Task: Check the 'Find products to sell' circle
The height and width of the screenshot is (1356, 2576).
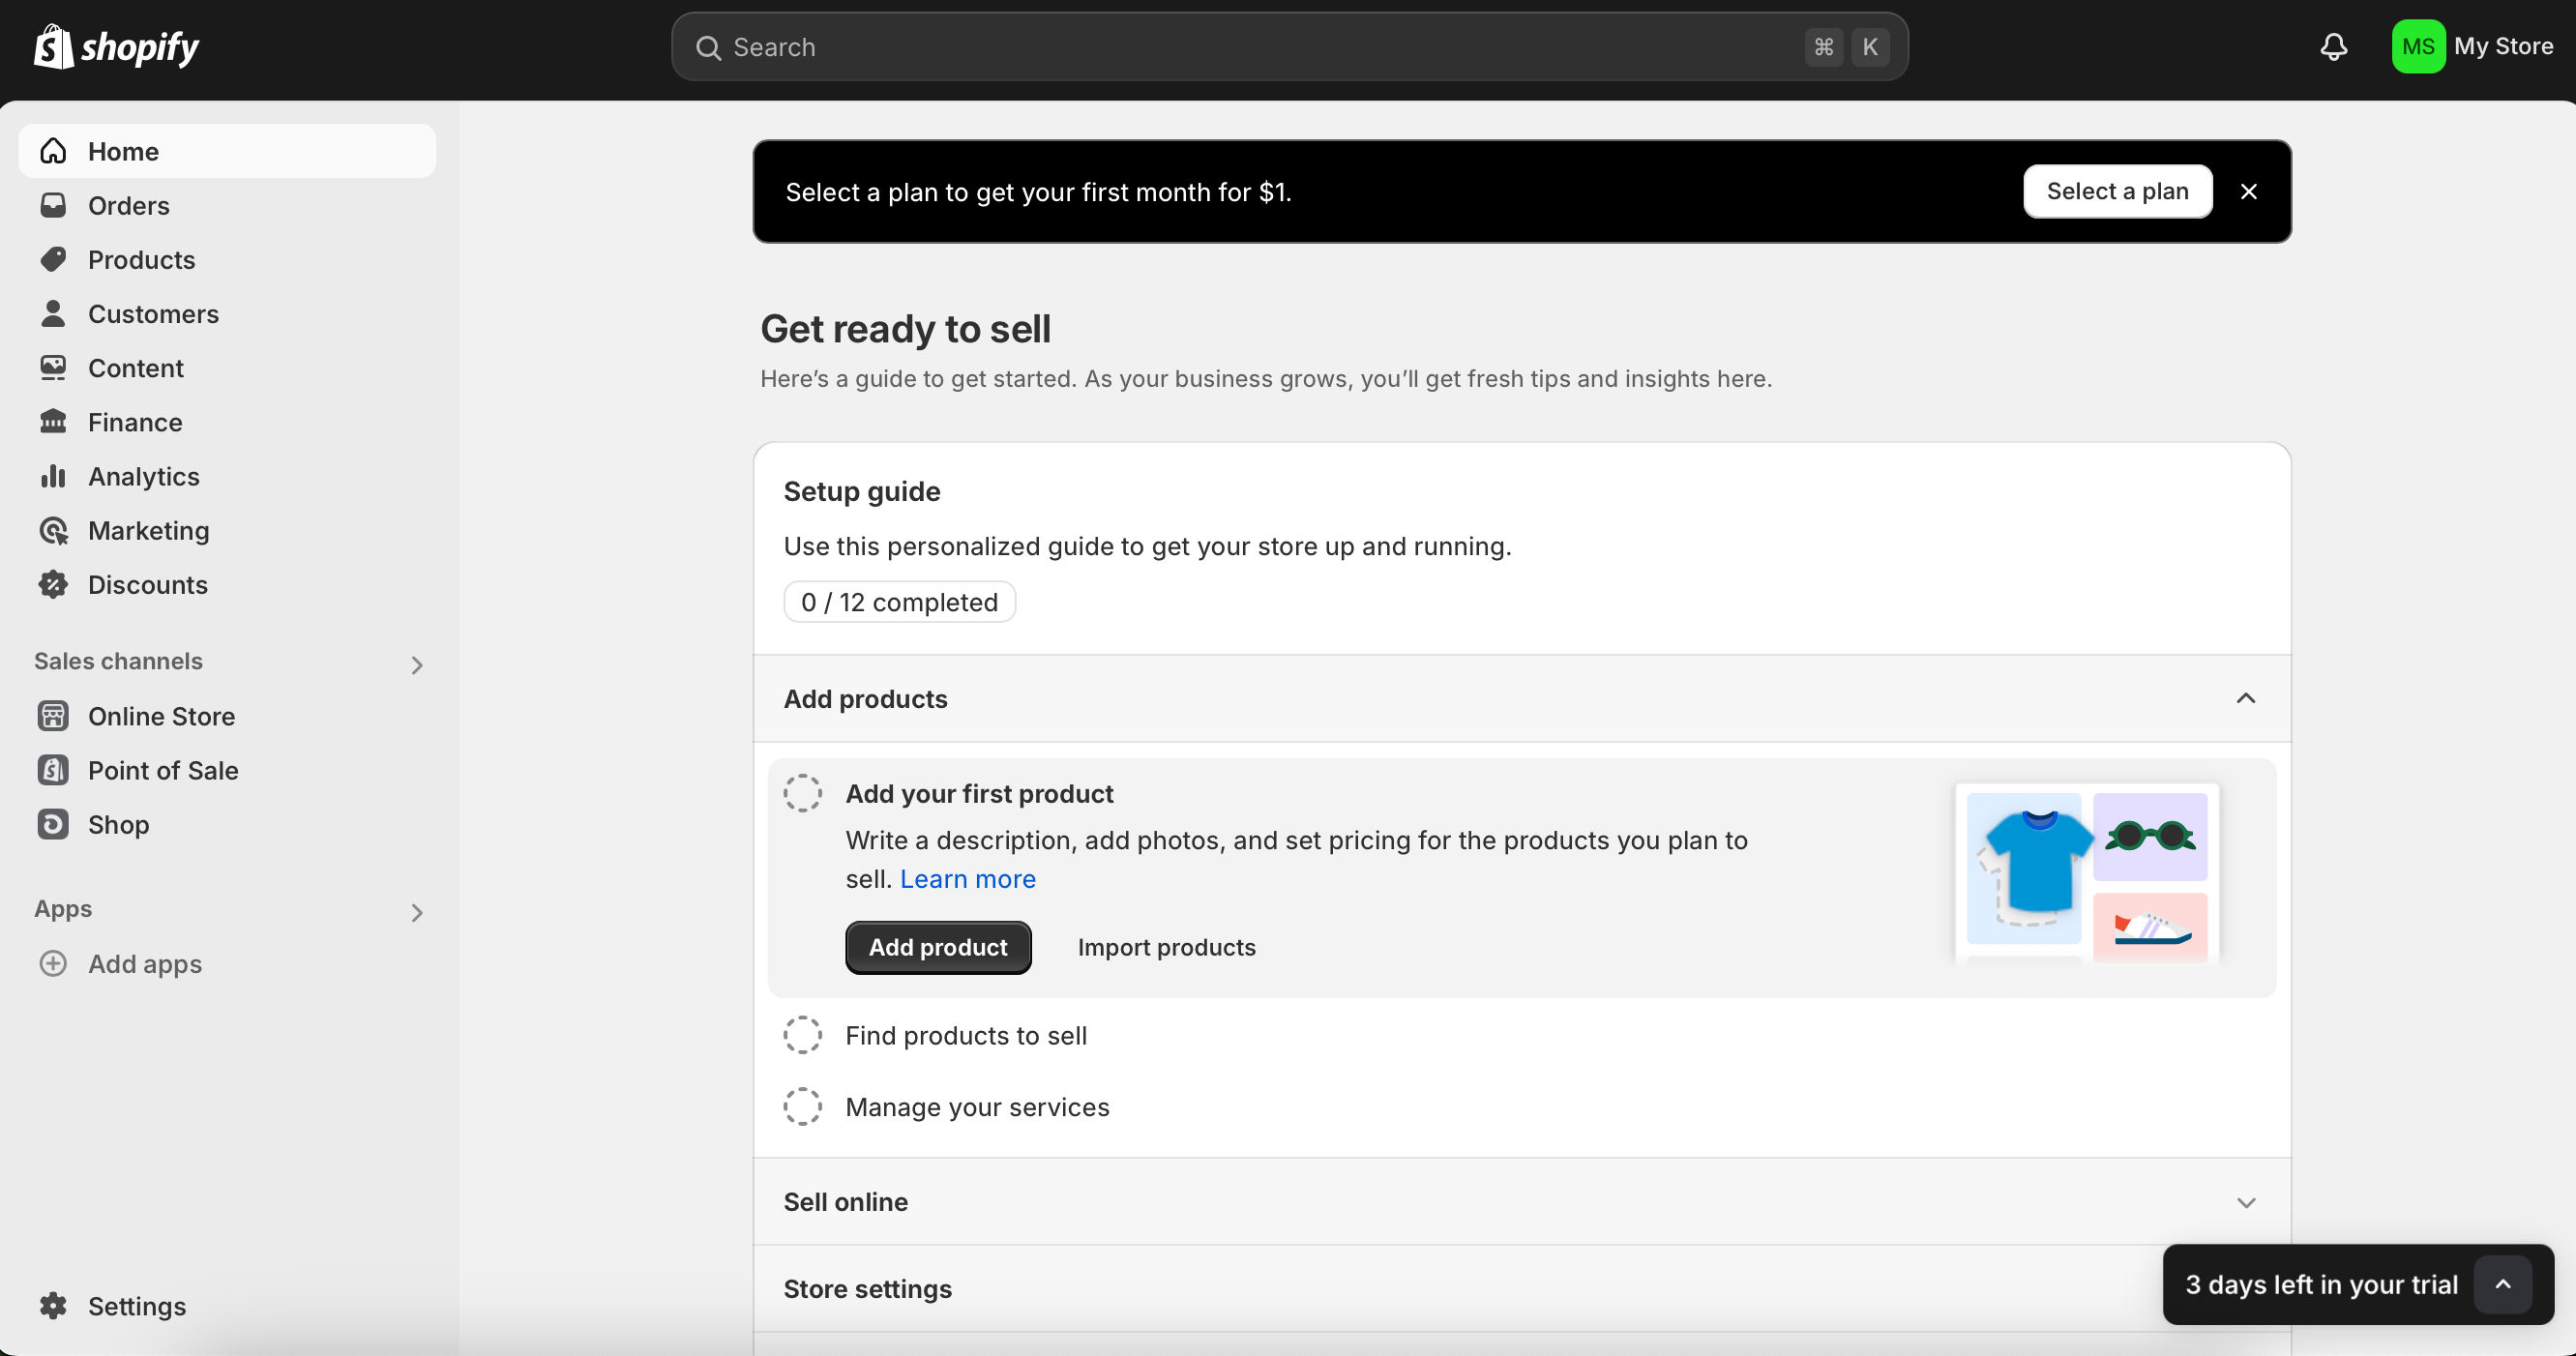Action: 802,1035
